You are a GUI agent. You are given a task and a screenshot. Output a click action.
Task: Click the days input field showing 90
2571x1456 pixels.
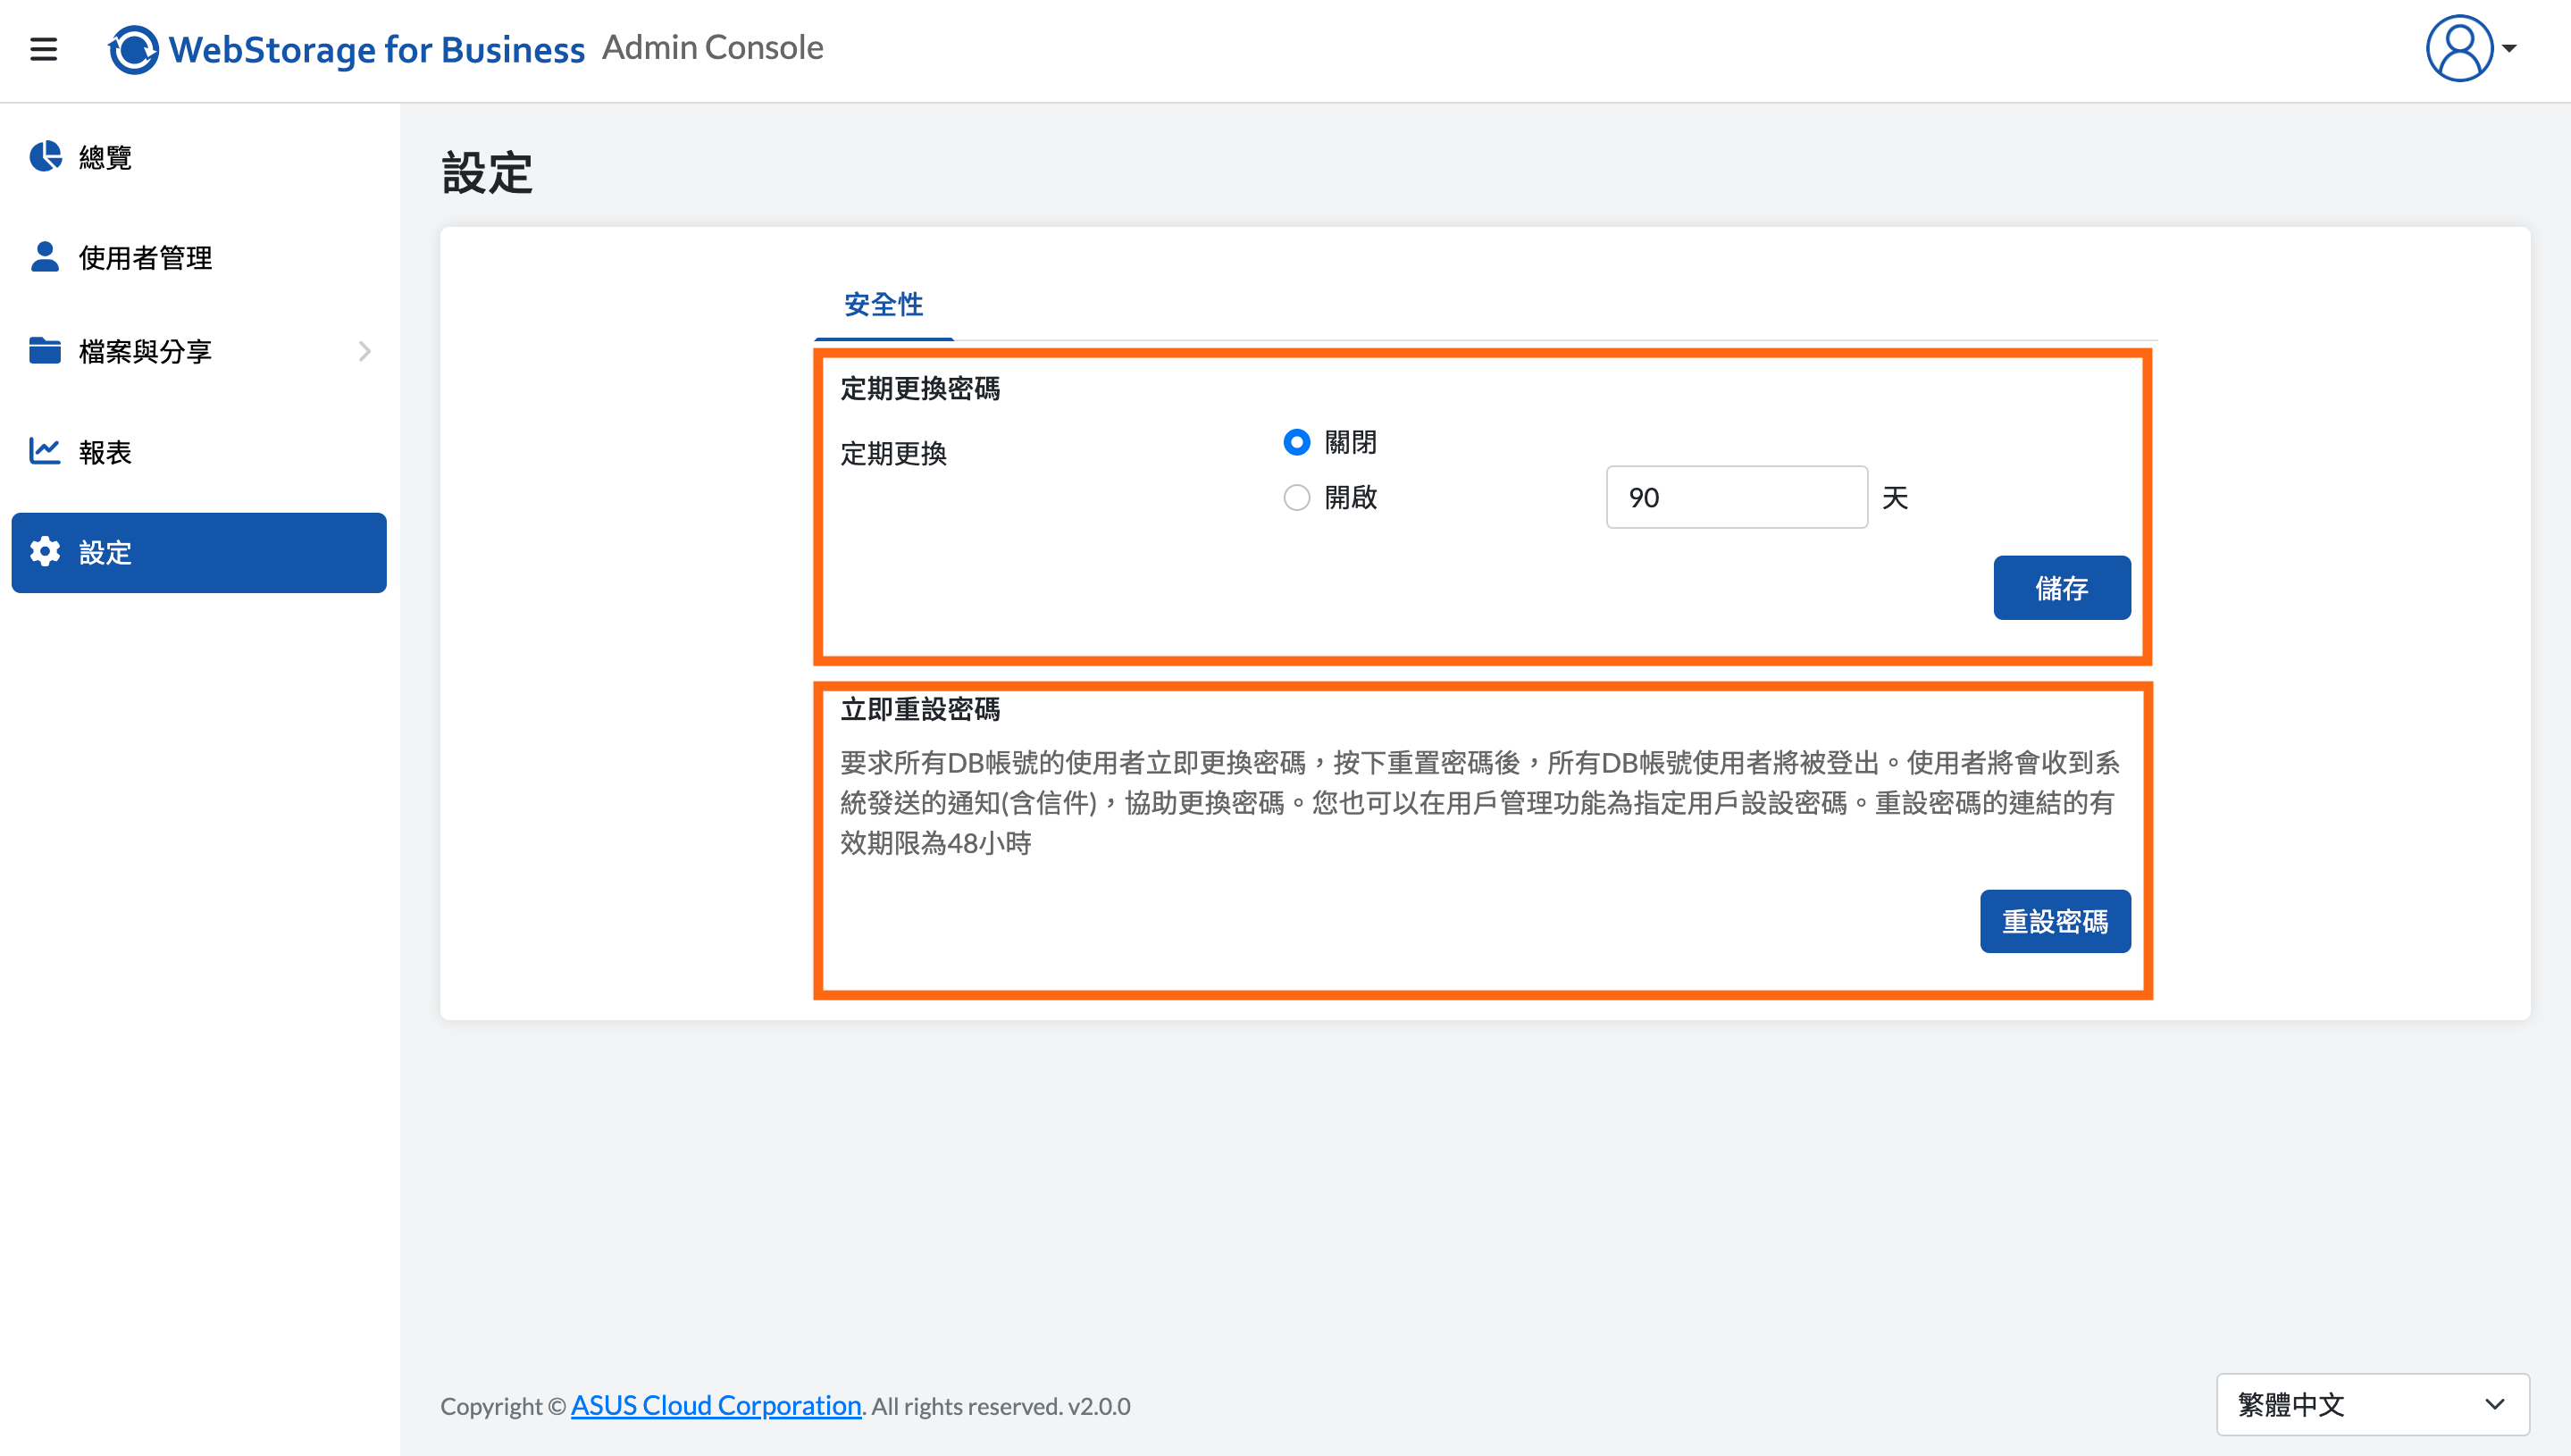(1736, 497)
